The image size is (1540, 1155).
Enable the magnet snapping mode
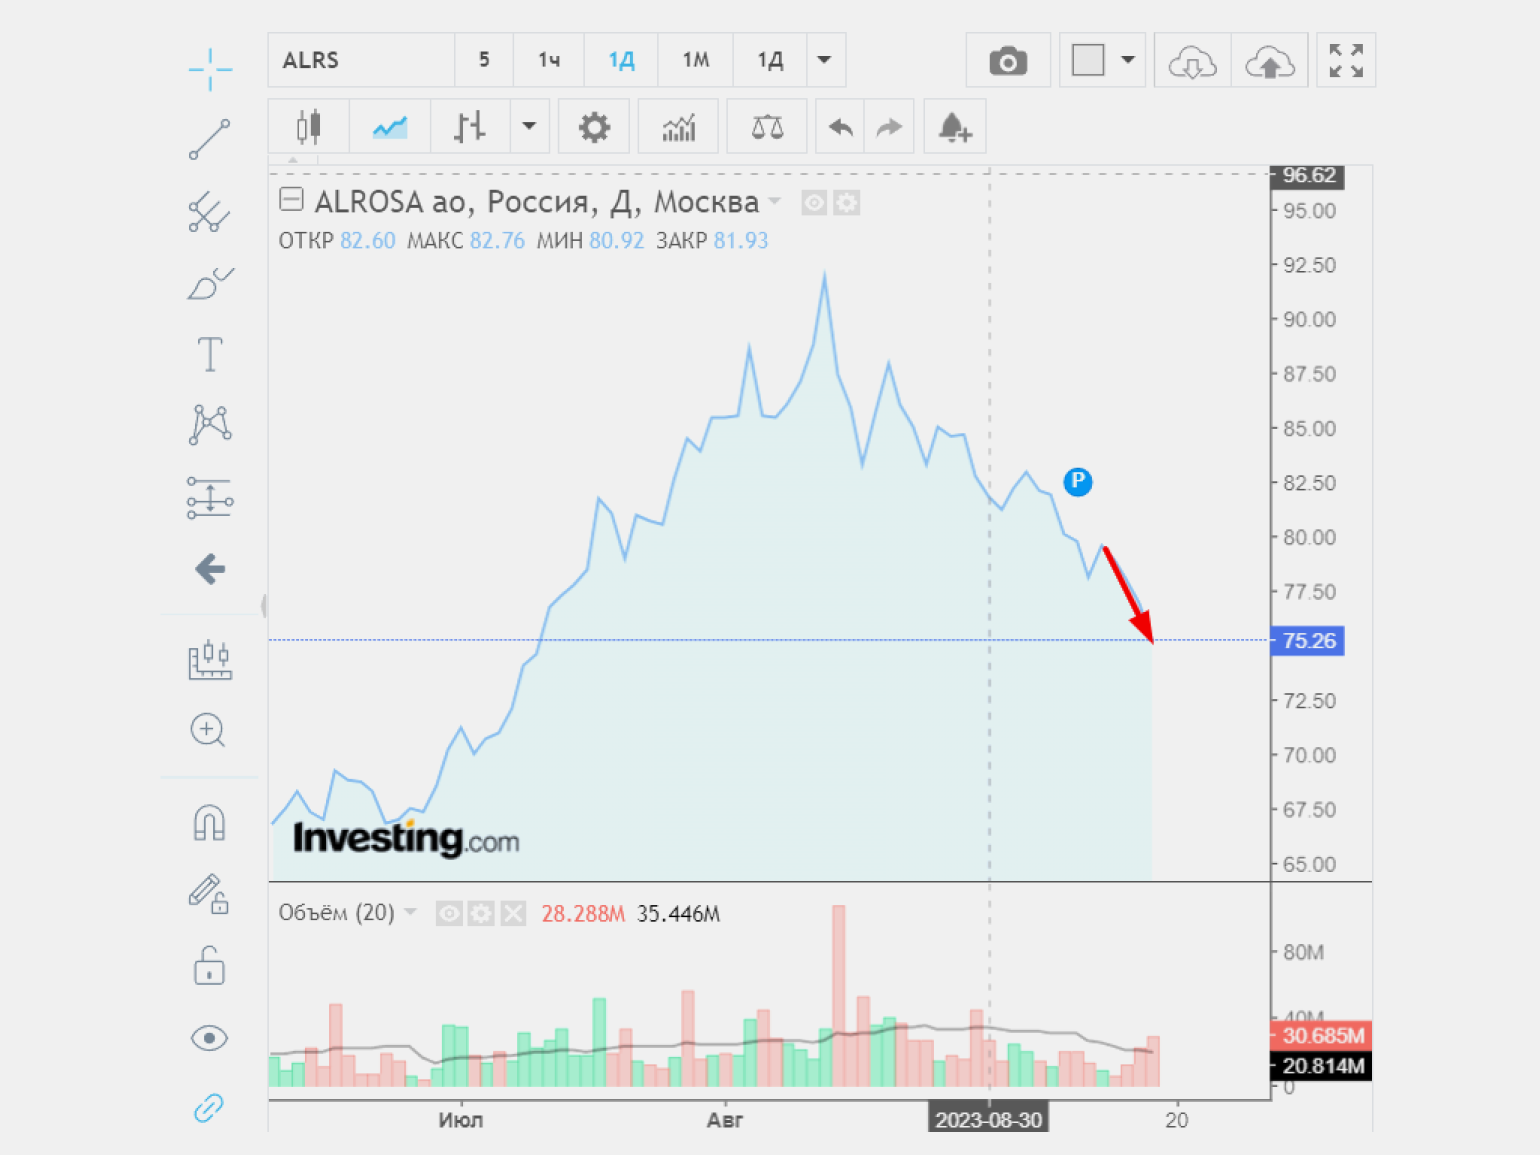coord(209,823)
